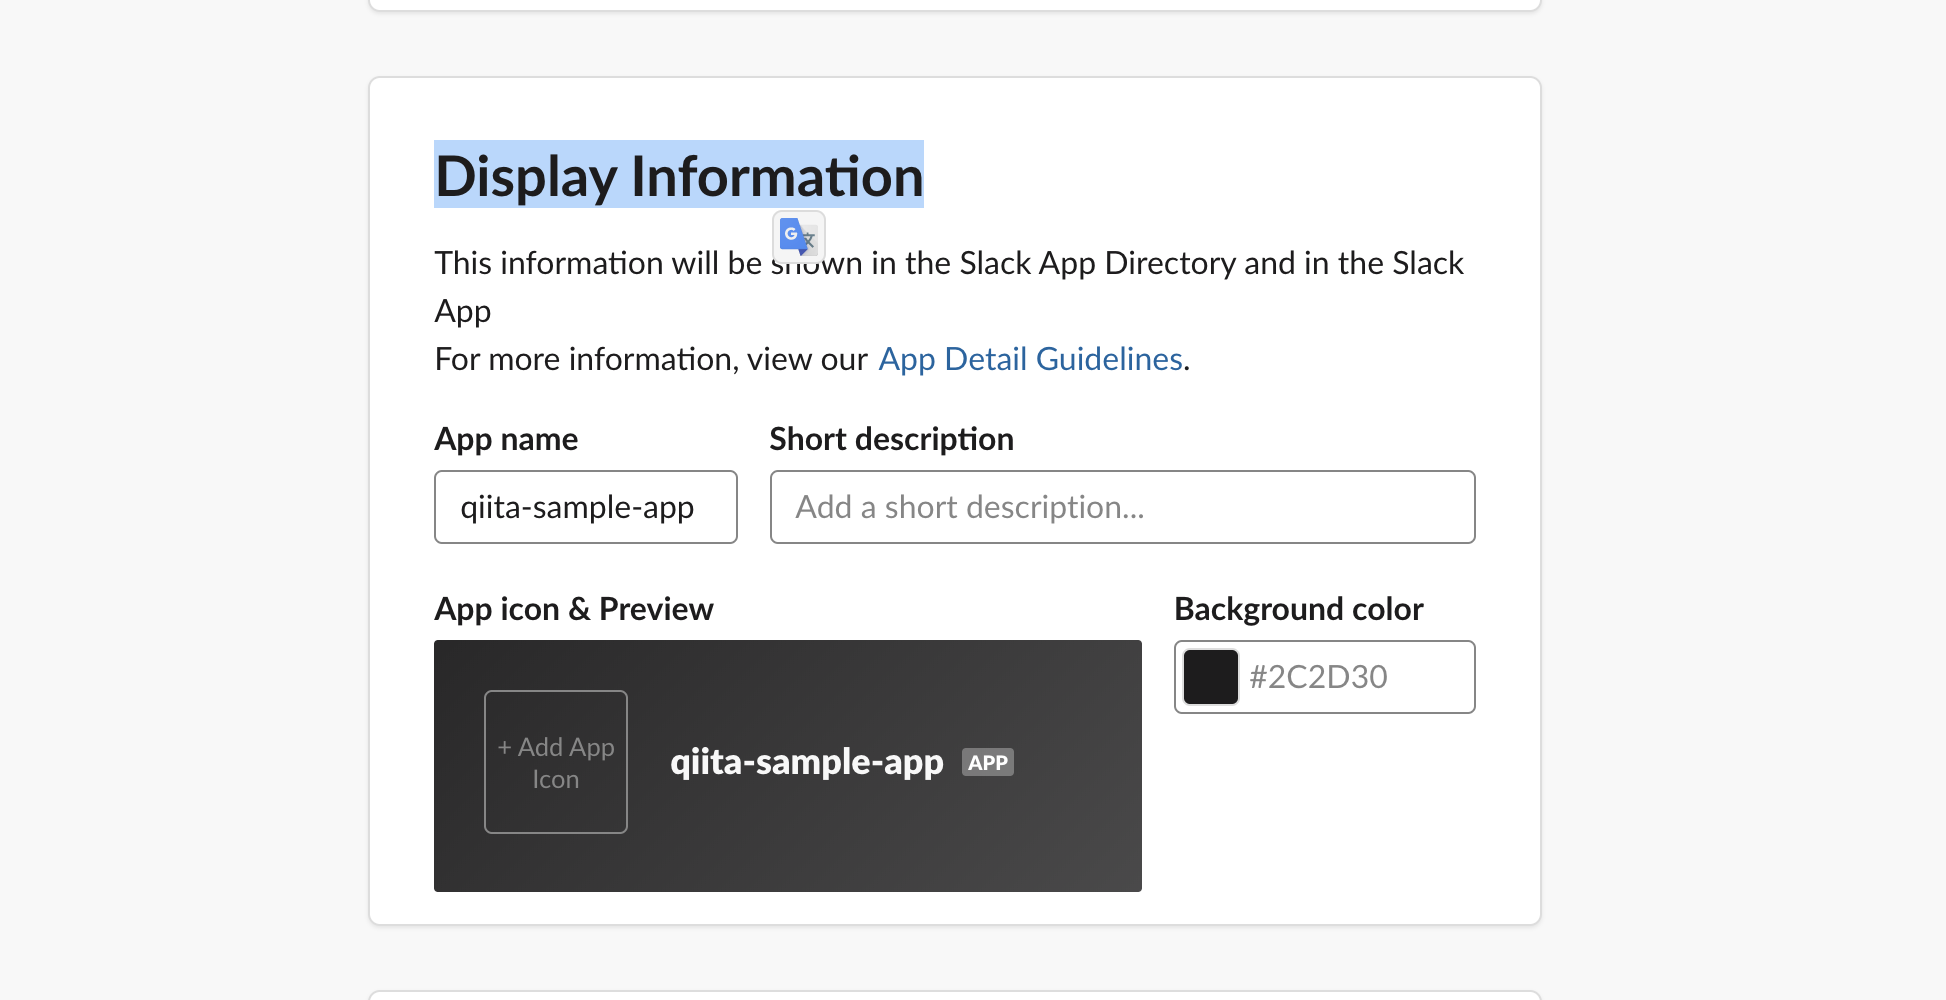Image resolution: width=1946 pixels, height=1000 pixels.
Task: Click the Google Translate popup icon
Action: 798,237
